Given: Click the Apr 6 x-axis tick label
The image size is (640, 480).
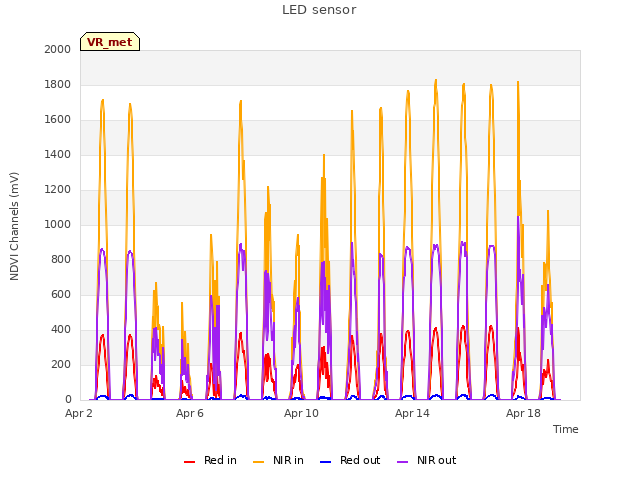Looking at the screenshot, I should tap(190, 413).
